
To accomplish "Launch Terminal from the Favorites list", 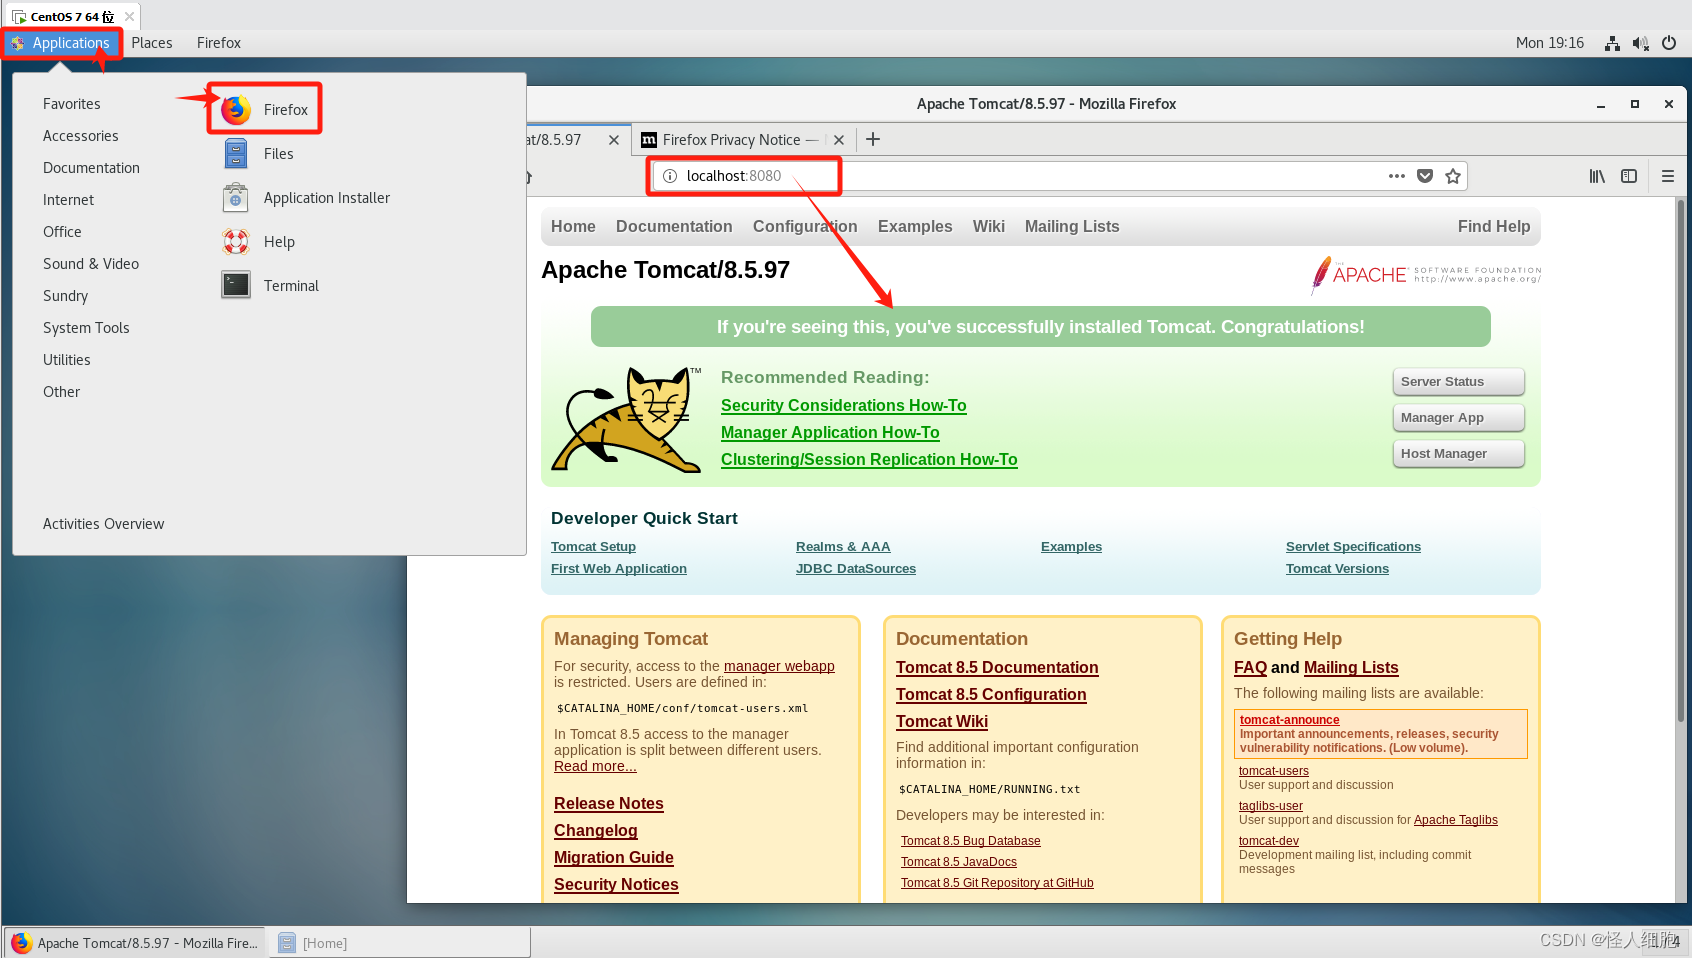I will pos(270,286).
